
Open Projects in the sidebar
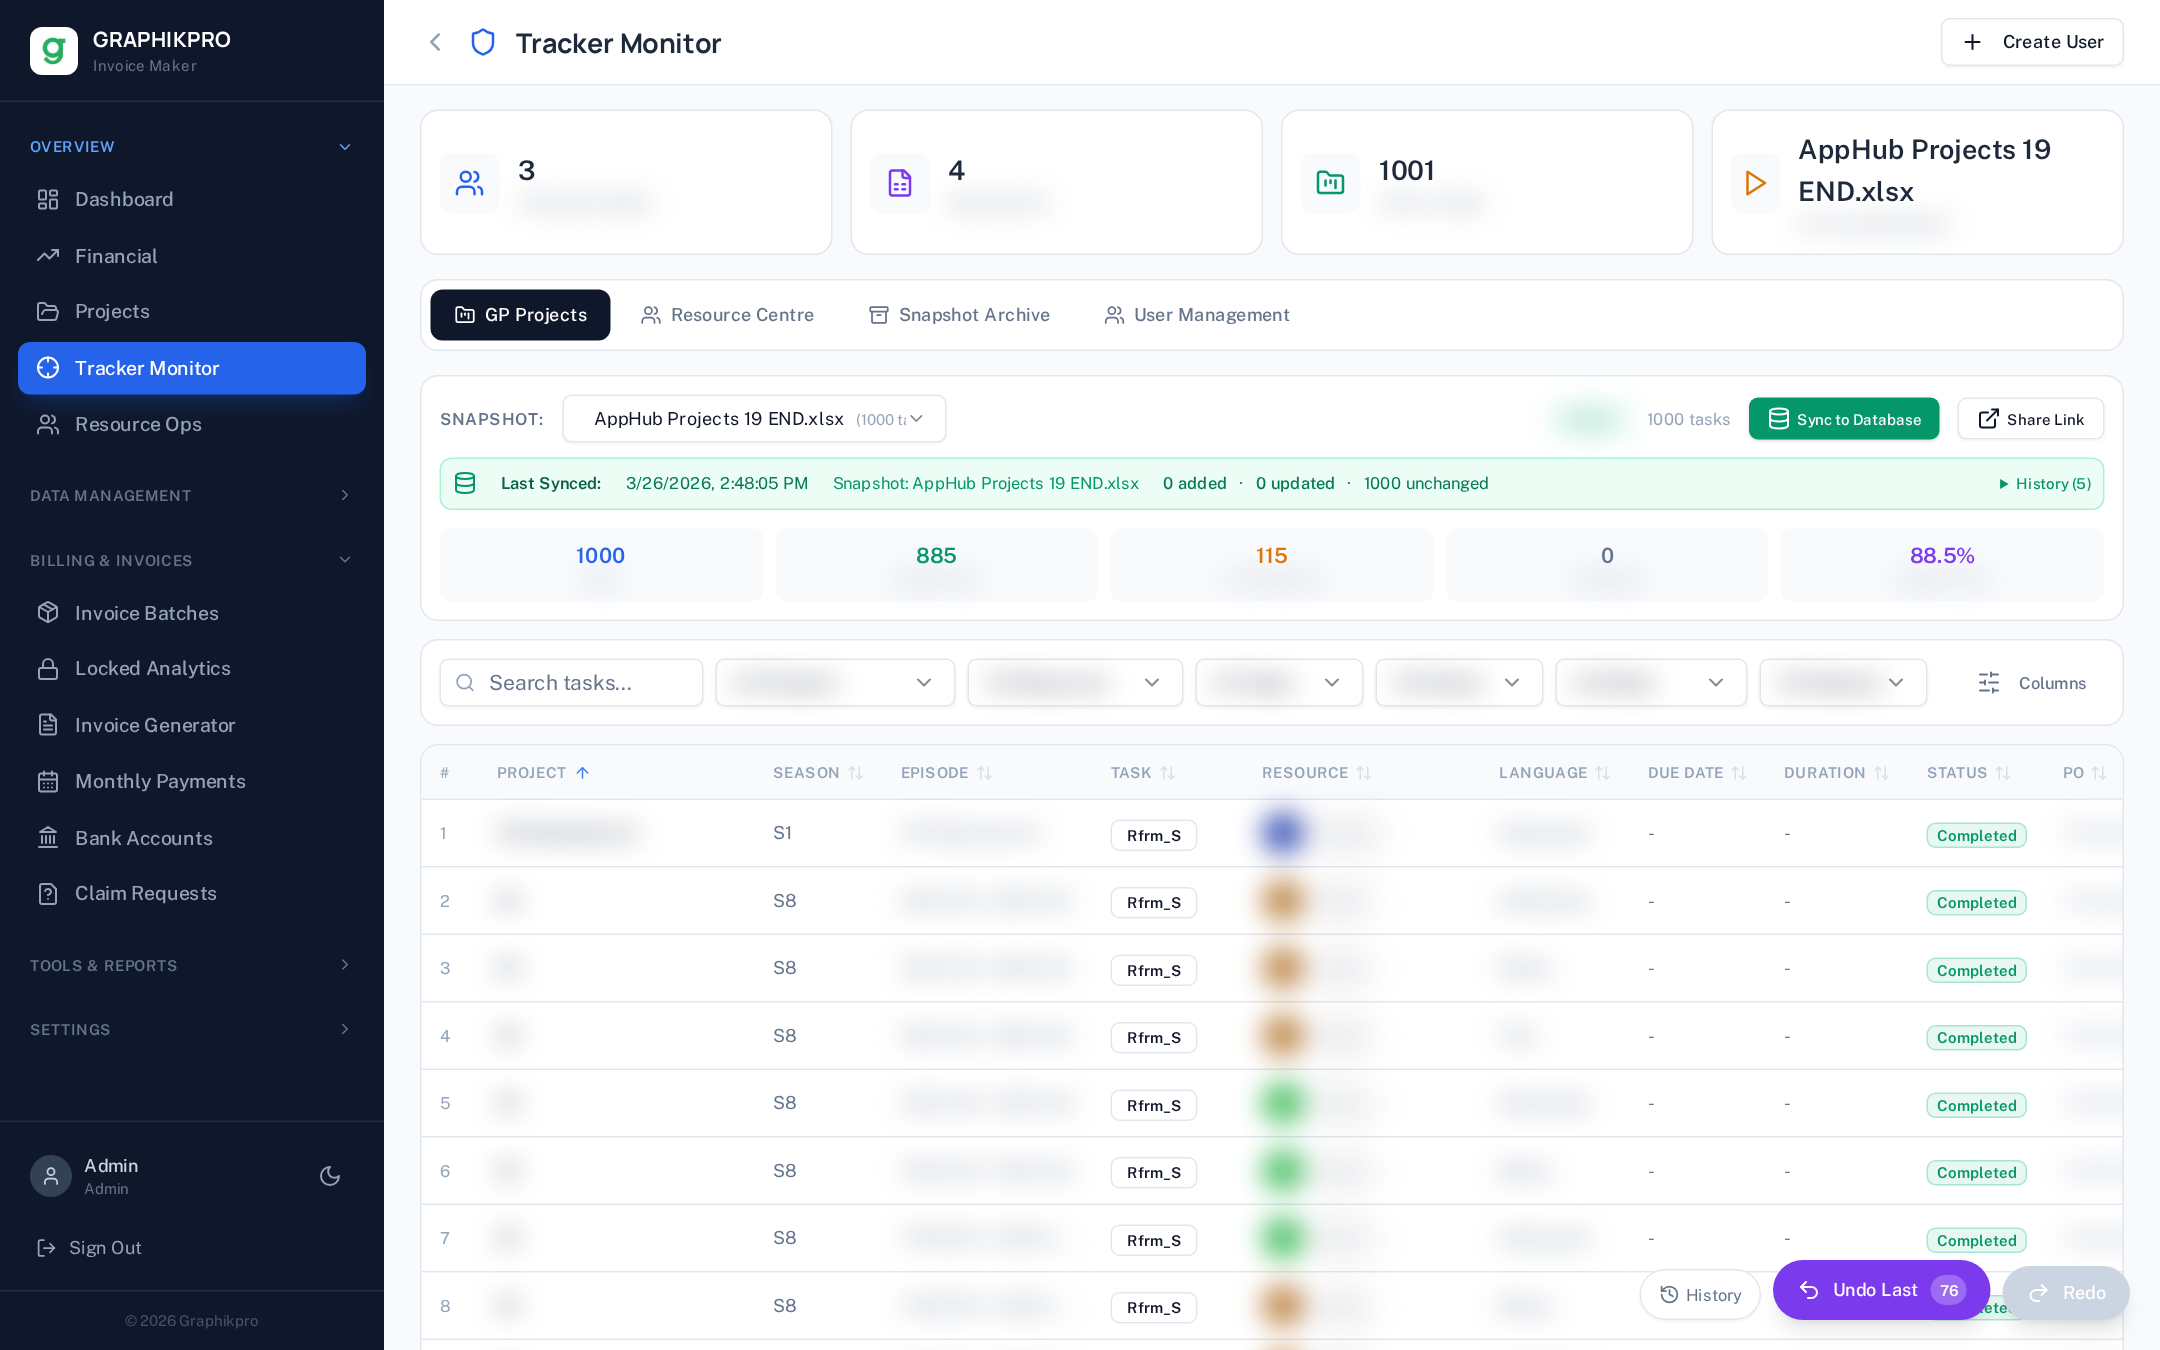[192, 311]
